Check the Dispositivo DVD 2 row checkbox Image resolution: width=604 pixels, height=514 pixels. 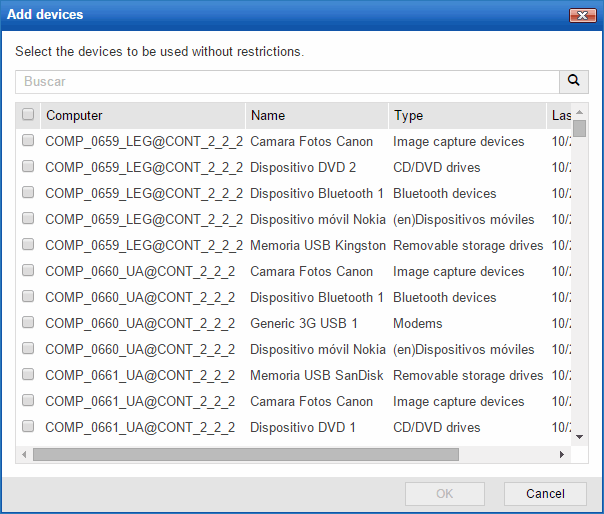[28, 167]
